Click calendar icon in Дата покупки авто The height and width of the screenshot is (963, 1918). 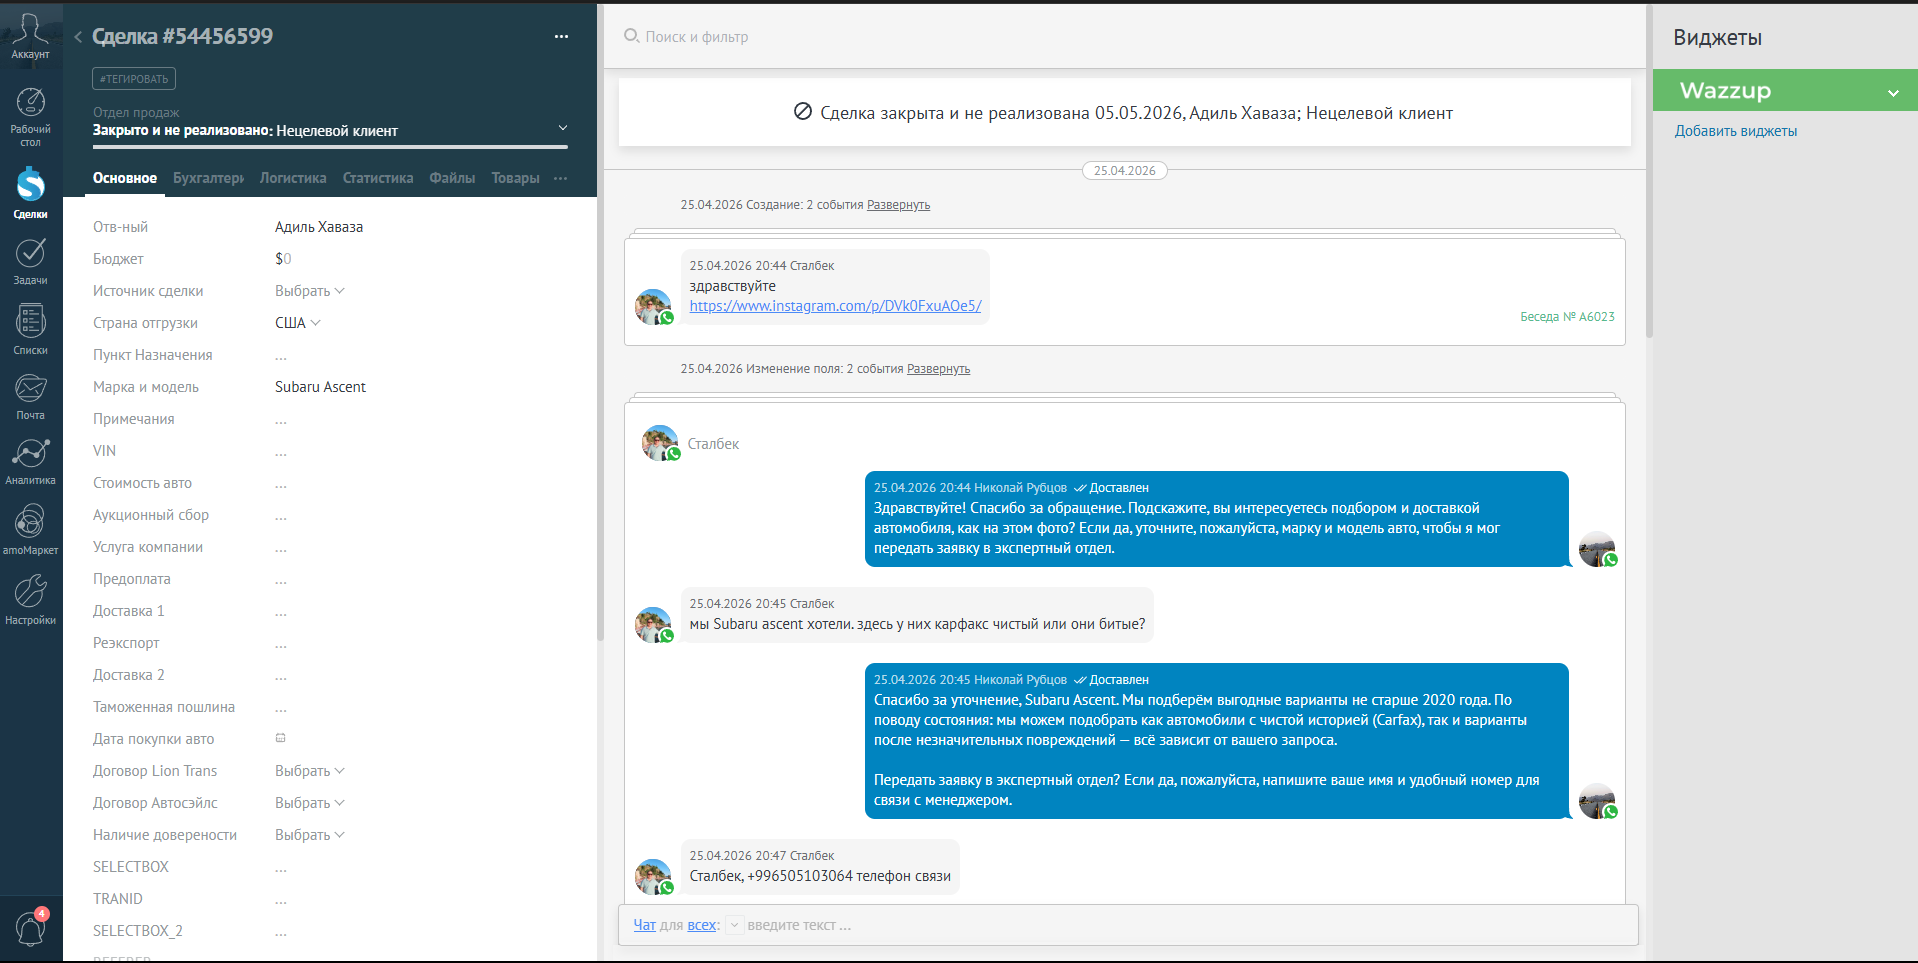point(281,738)
